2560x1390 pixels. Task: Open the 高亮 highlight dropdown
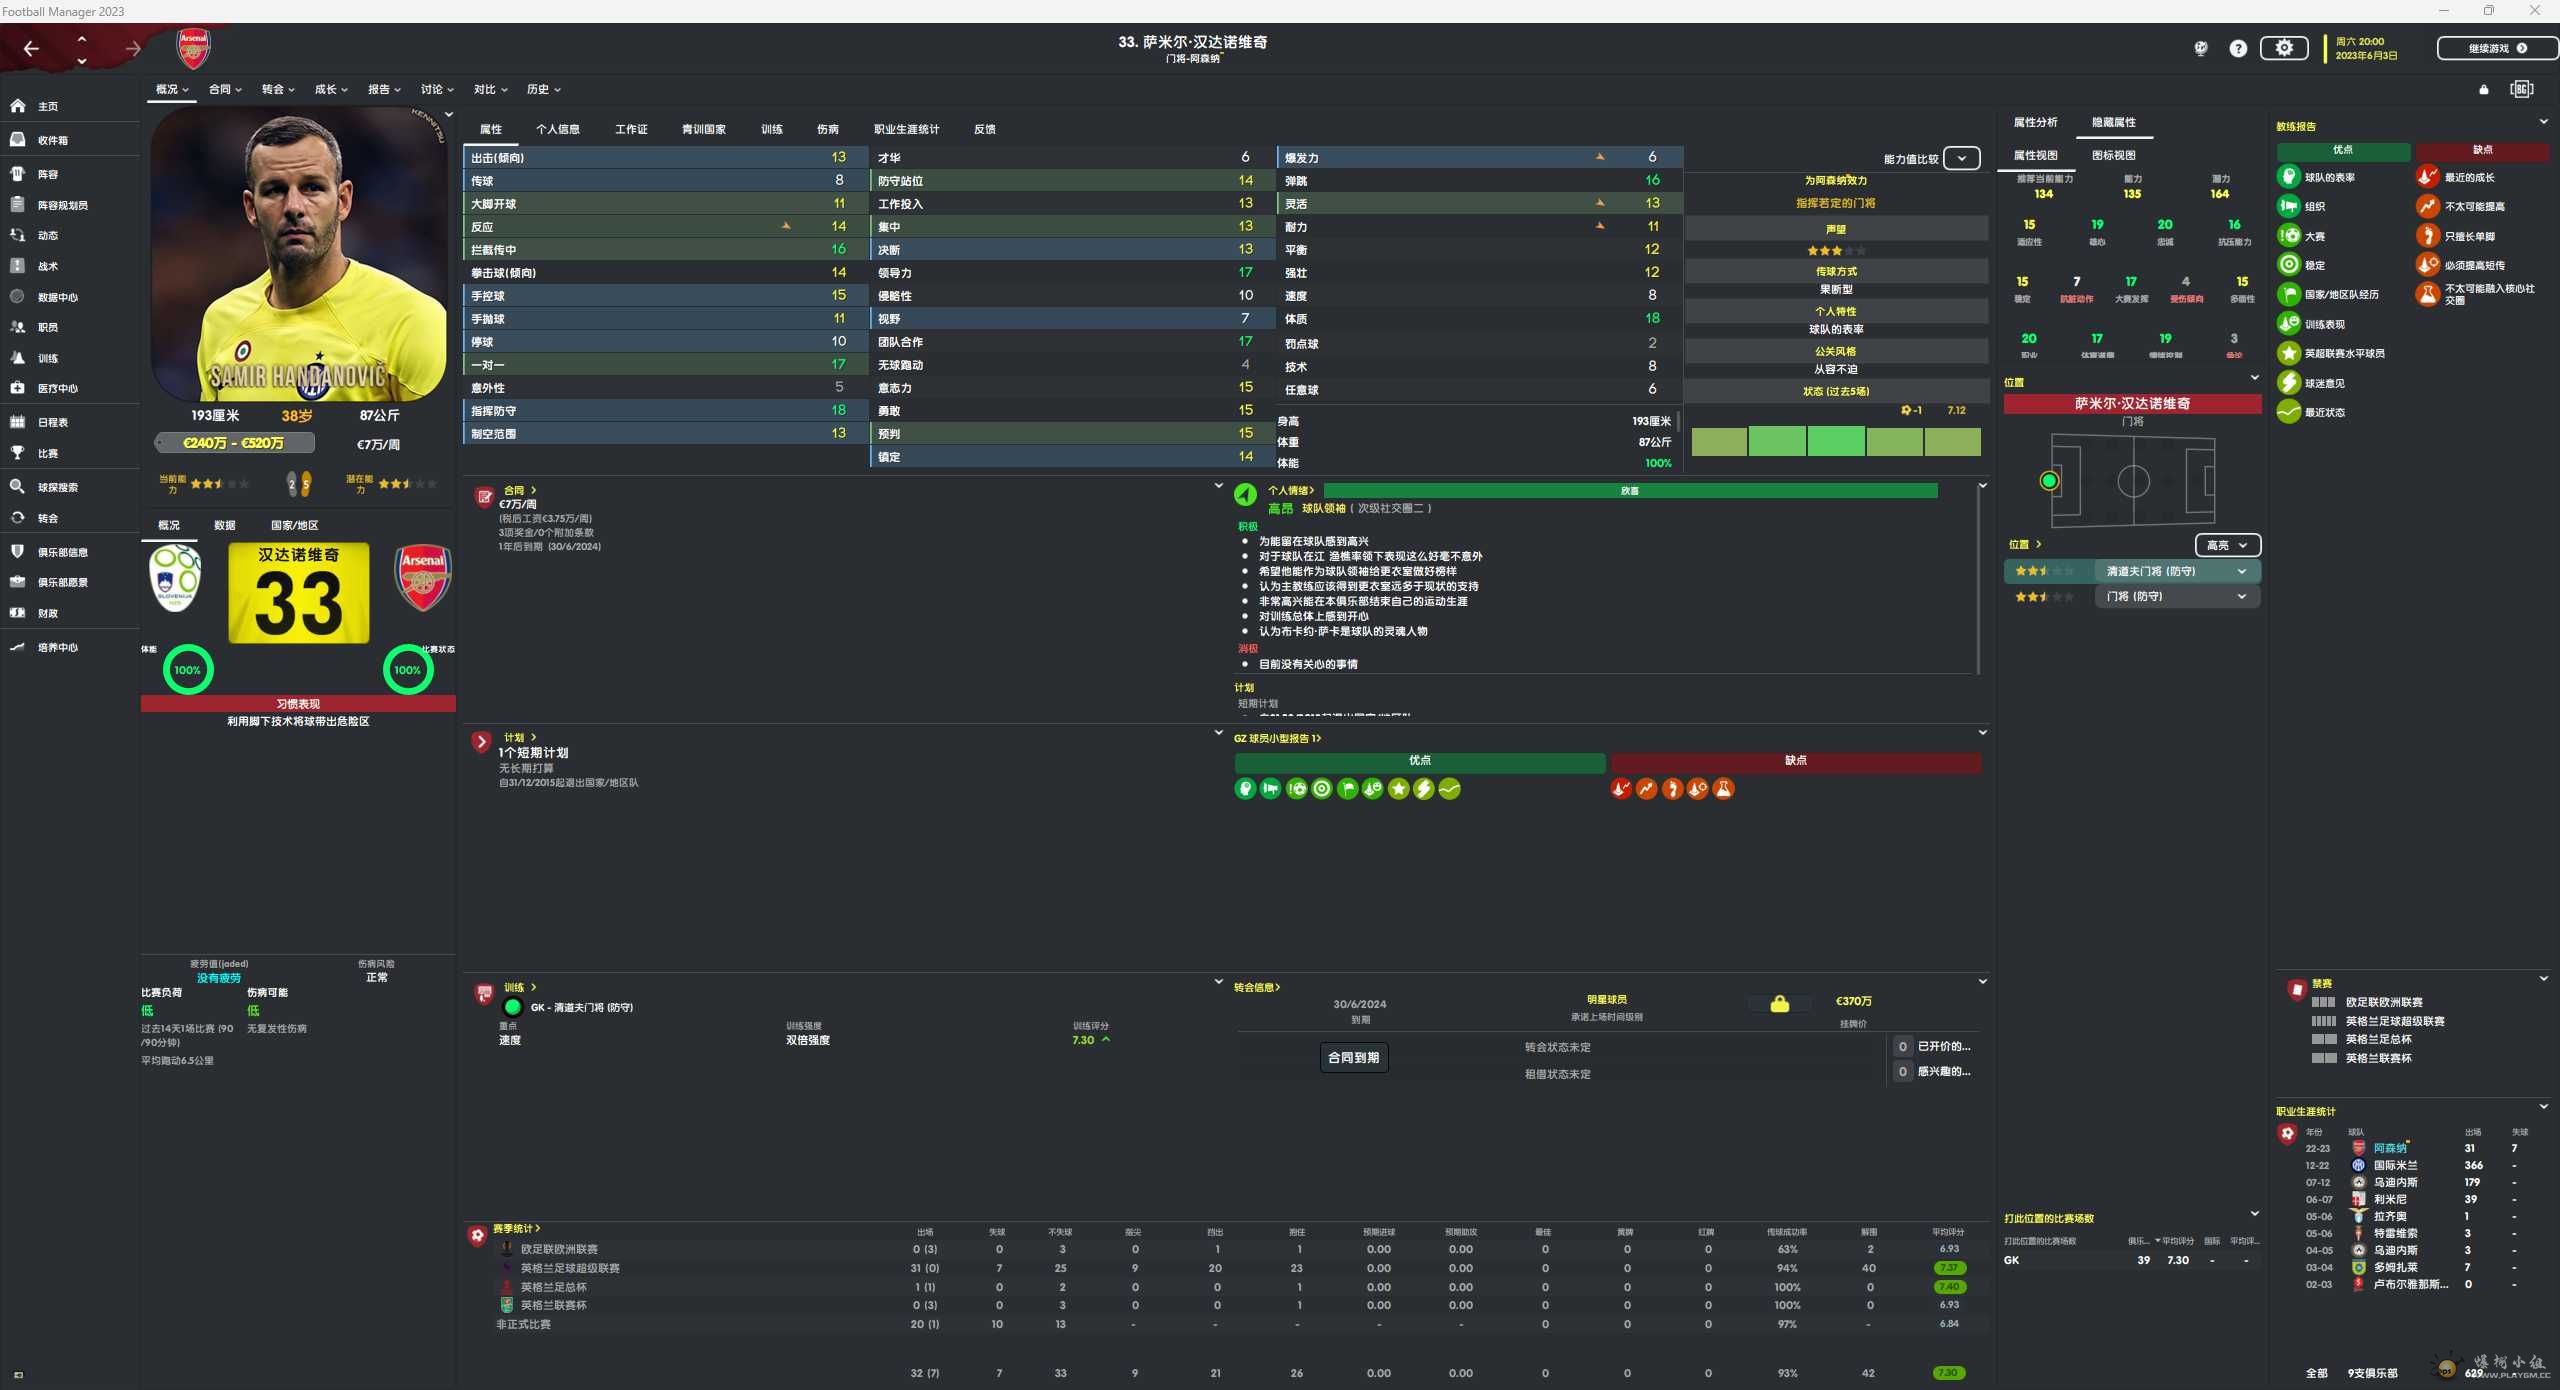[x=2227, y=545]
